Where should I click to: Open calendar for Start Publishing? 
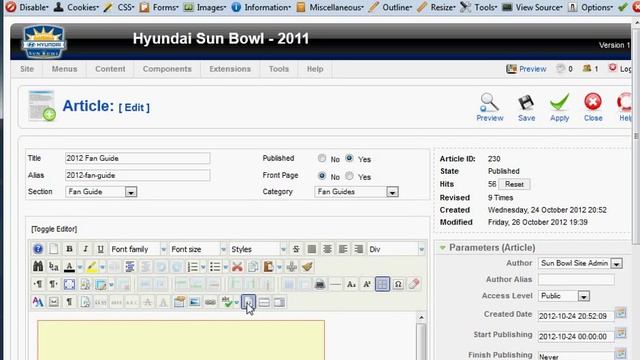pos(621,333)
